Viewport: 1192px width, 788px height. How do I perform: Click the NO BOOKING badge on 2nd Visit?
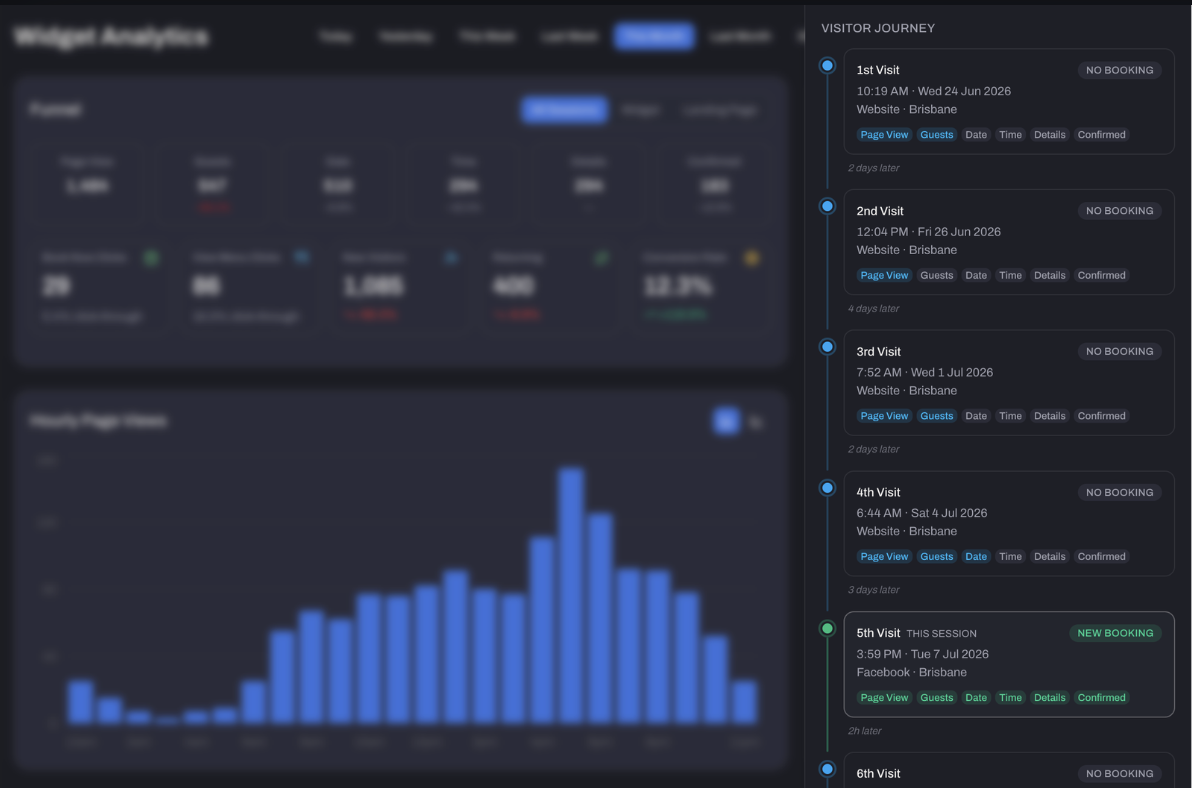click(1119, 210)
